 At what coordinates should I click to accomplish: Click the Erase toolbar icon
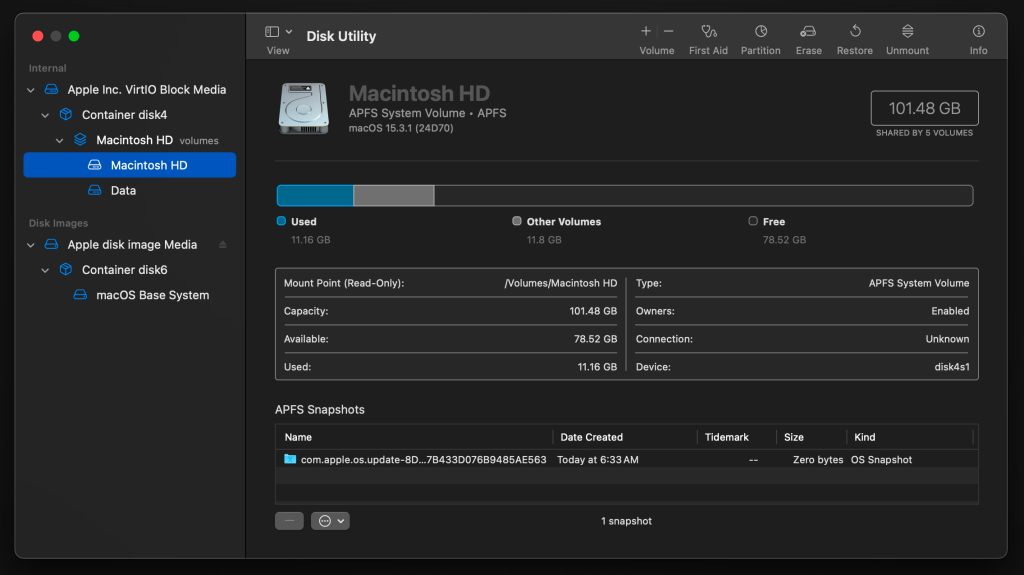tap(808, 32)
